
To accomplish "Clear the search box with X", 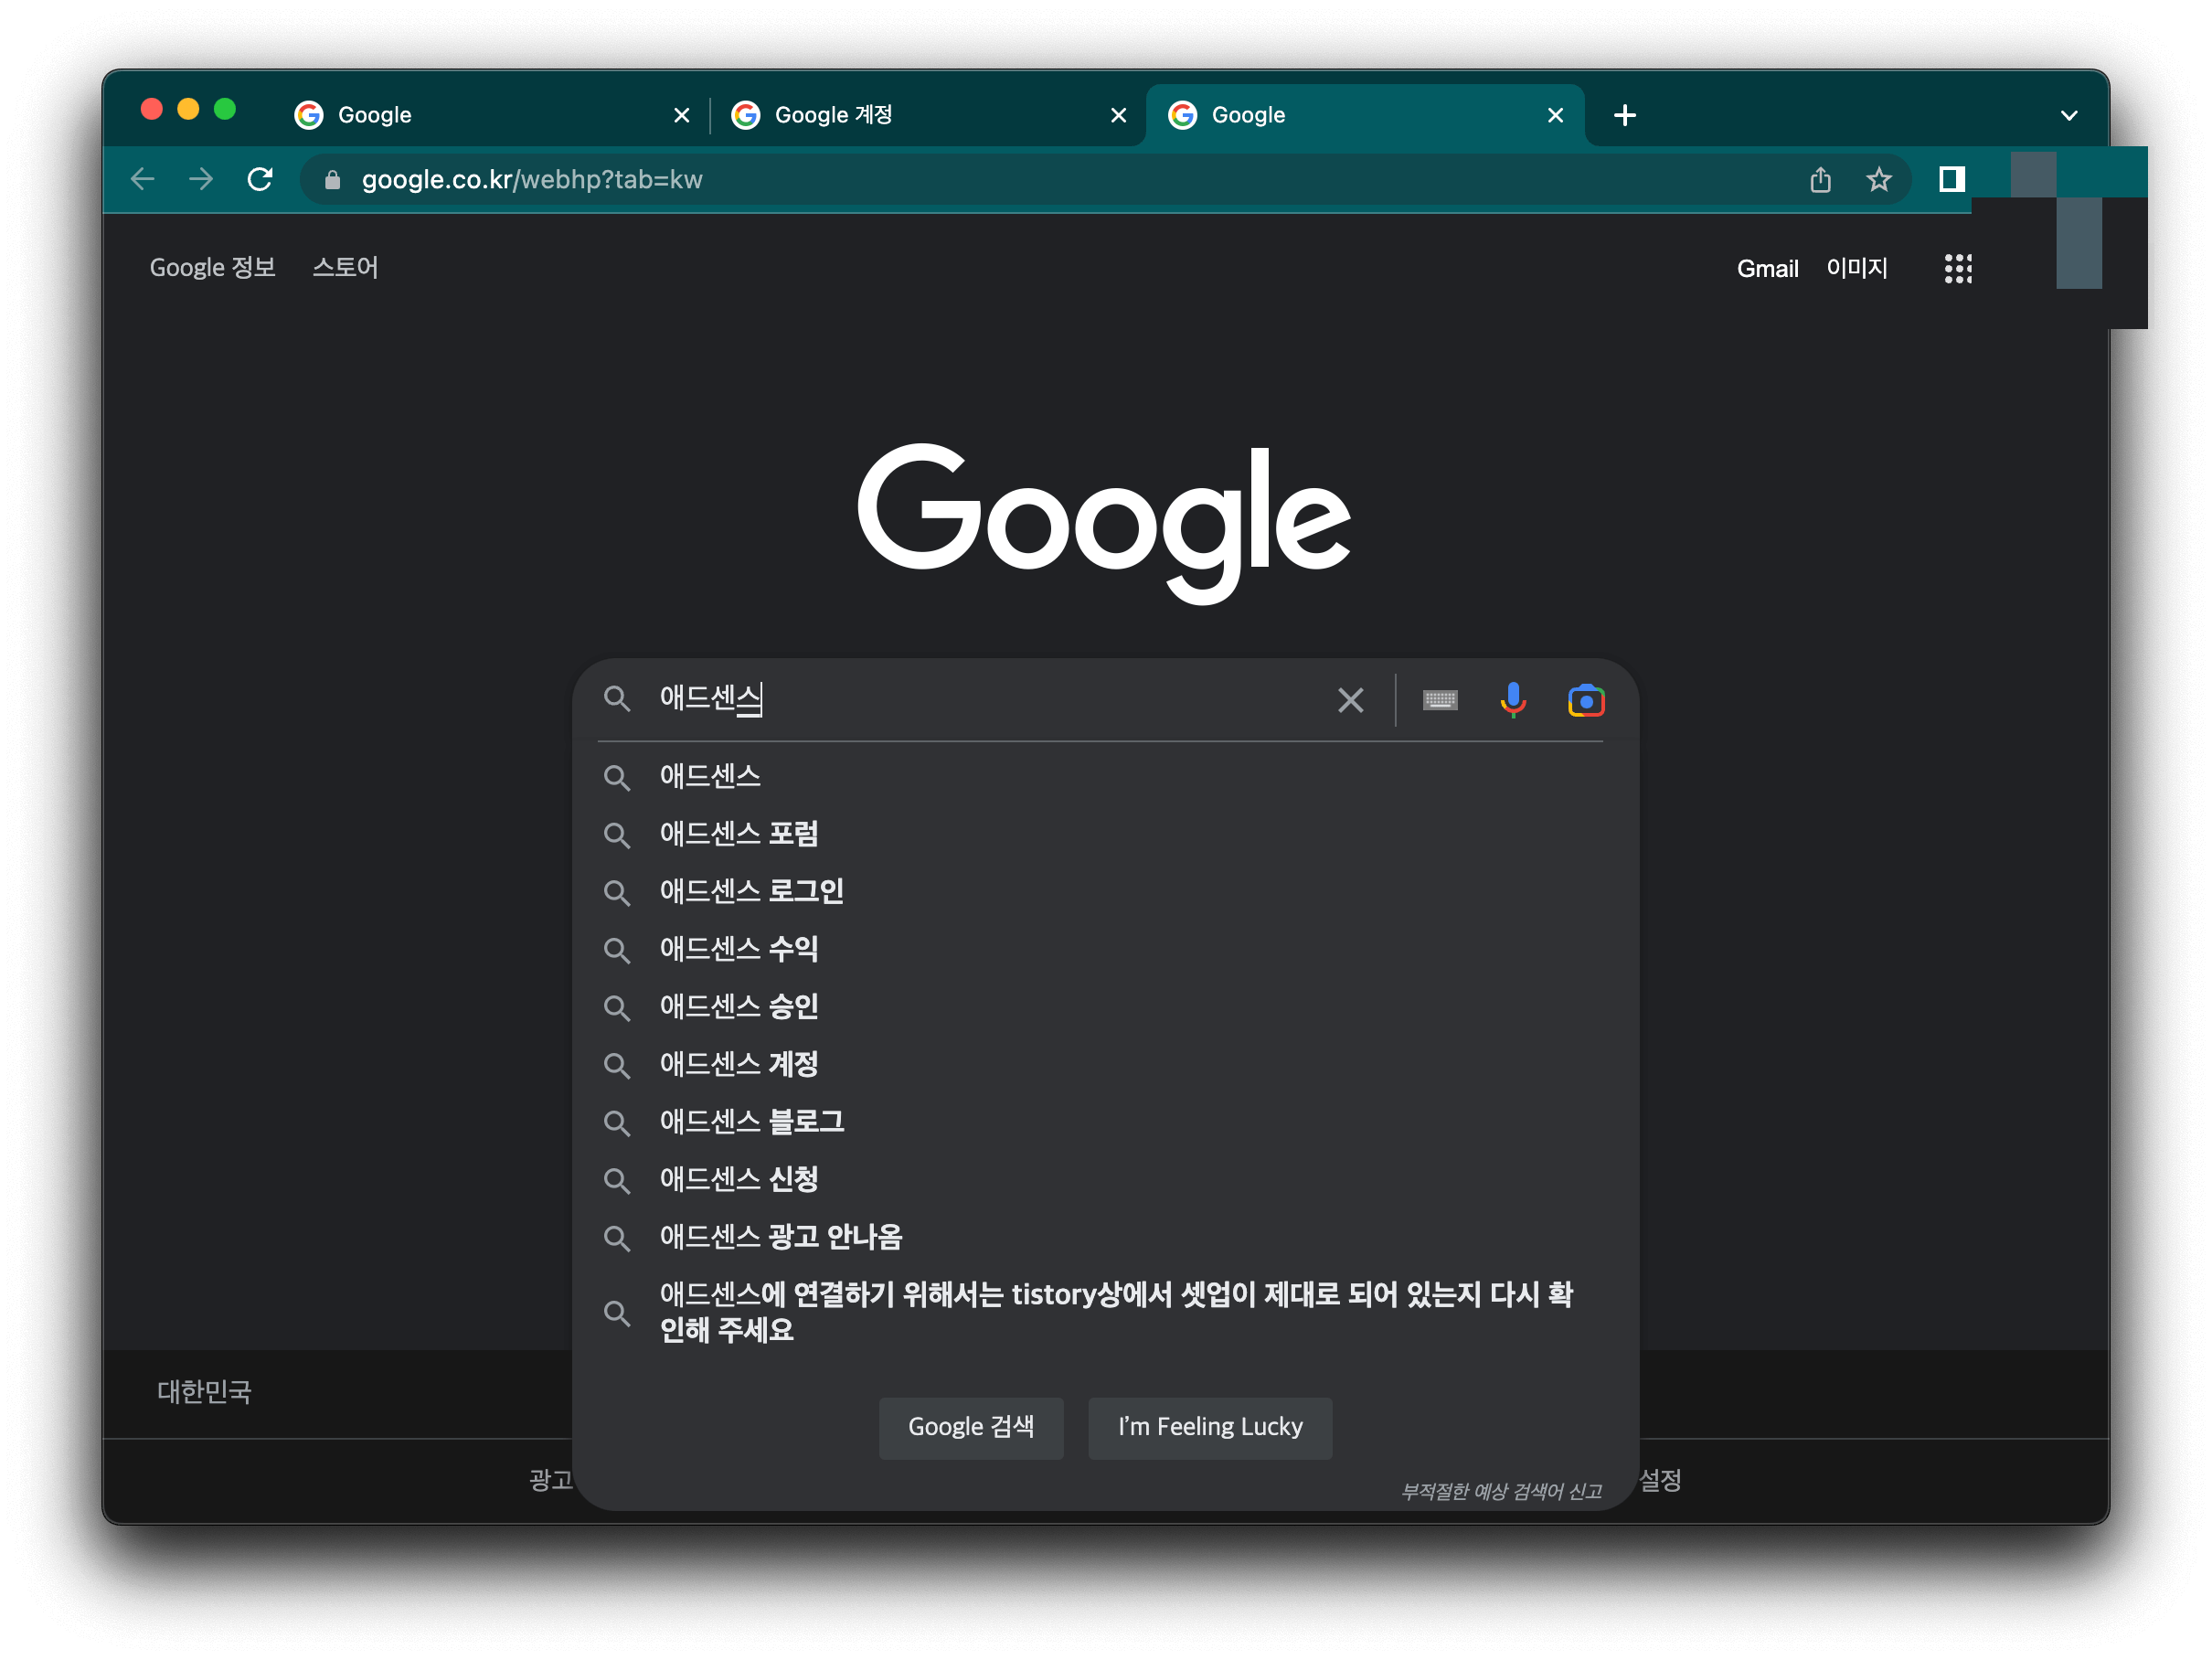I will (1350, 700).
